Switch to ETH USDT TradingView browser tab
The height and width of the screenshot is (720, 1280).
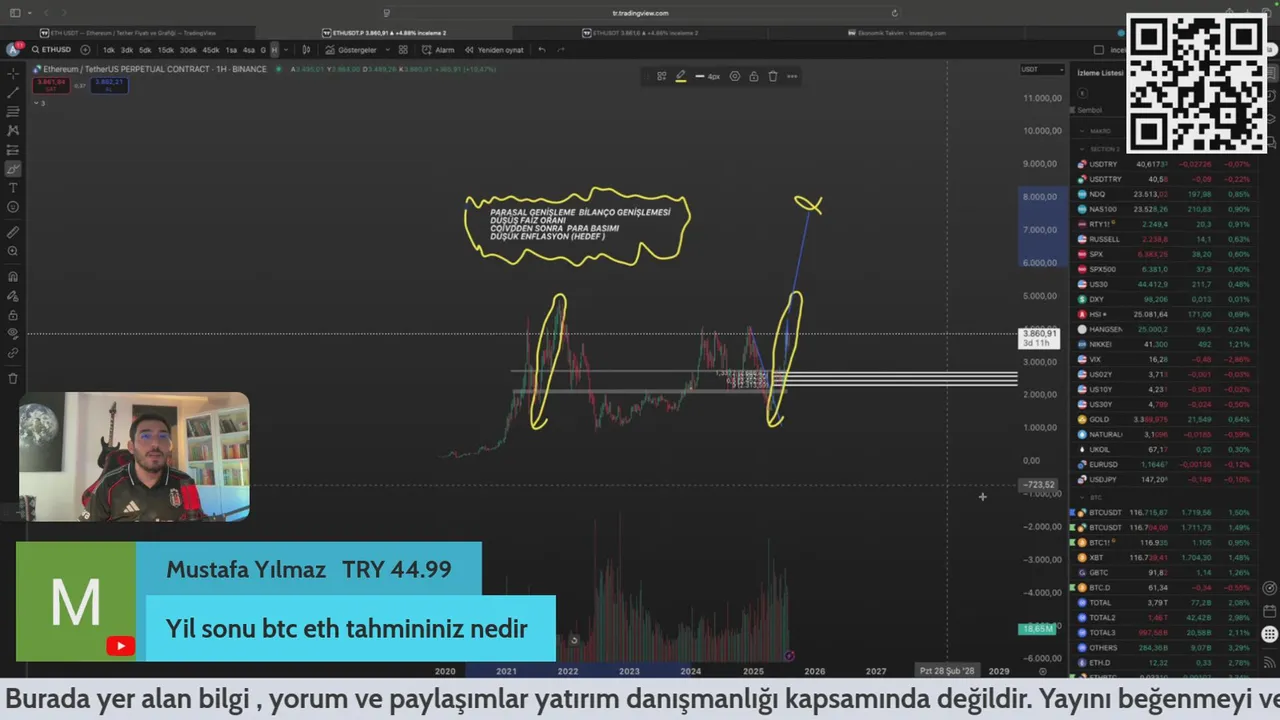coord(128,33)
